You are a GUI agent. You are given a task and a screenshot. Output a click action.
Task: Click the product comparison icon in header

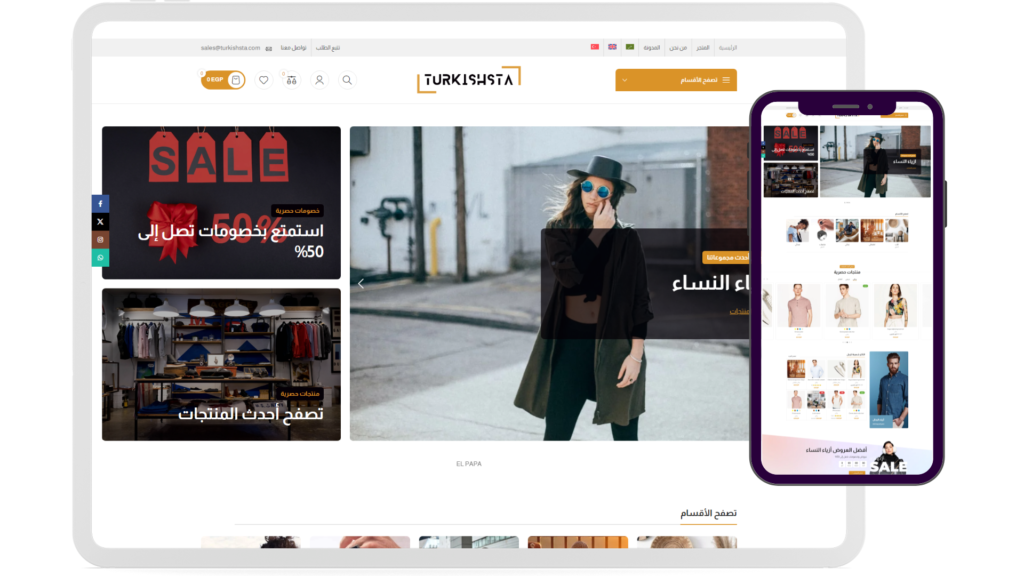[x=291, y=80]
